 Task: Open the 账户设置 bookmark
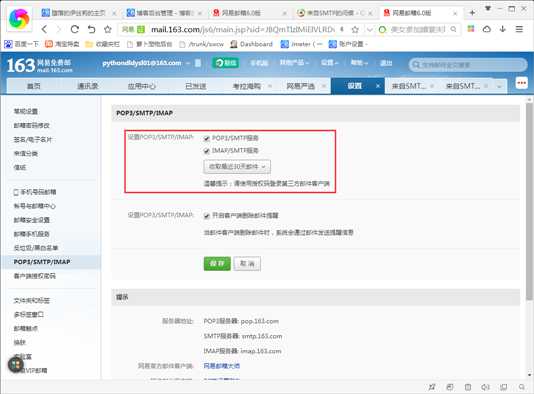point(348,44)
